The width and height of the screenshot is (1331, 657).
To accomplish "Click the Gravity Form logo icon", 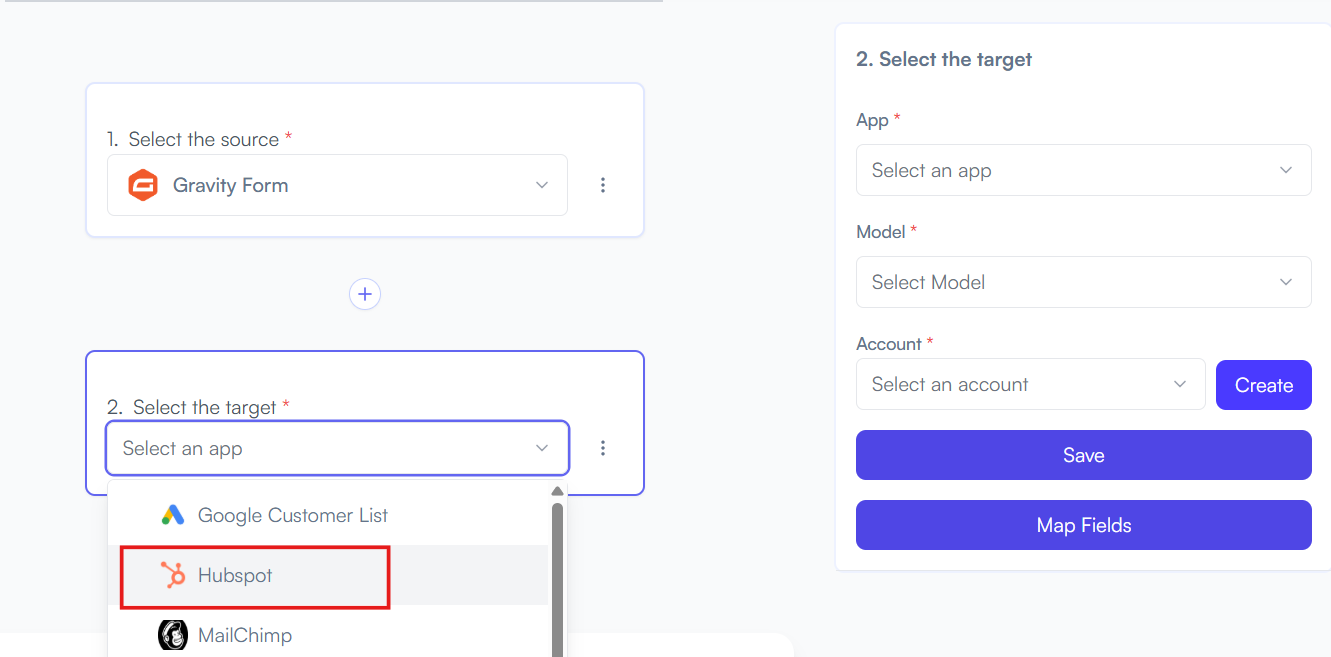I will [x=143, y=185].
